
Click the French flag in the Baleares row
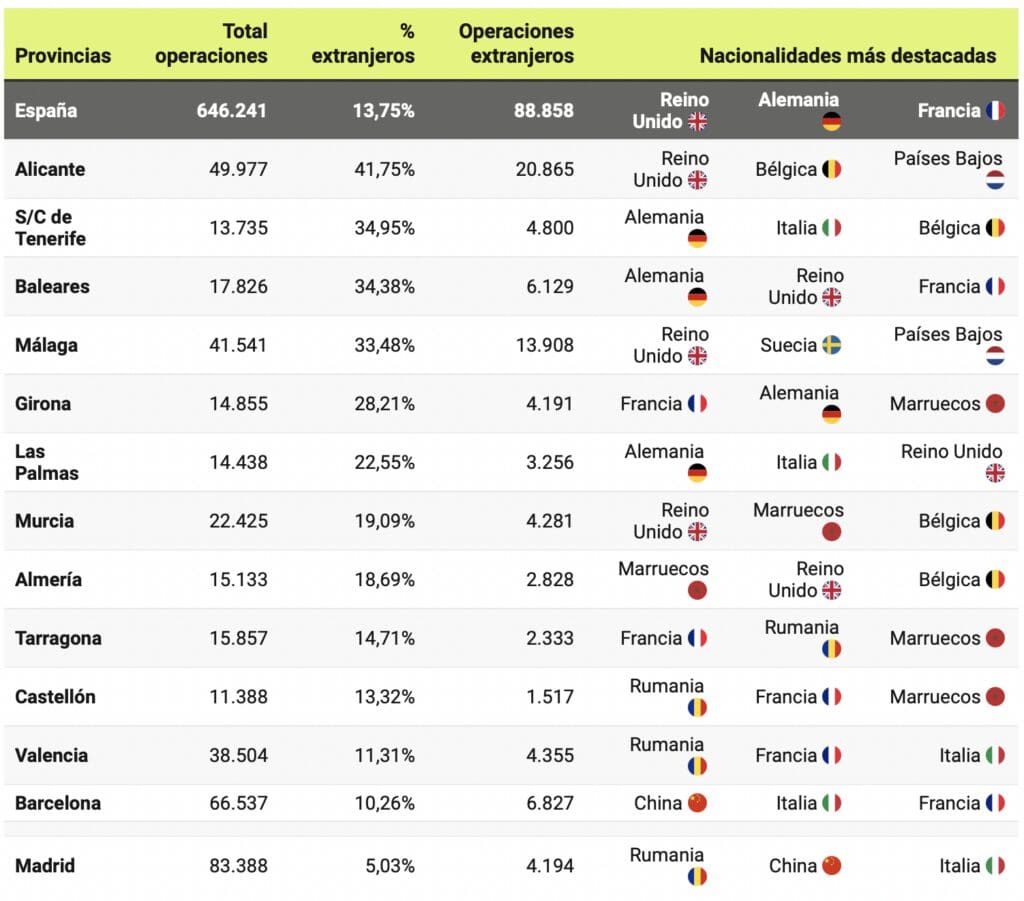tap(995, 287)
